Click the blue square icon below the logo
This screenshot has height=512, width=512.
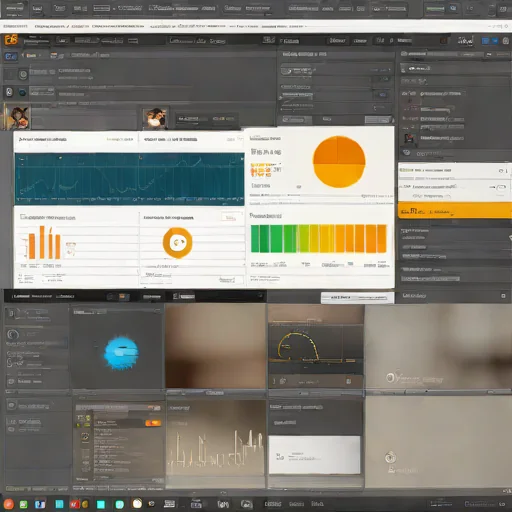click(10, 56)
